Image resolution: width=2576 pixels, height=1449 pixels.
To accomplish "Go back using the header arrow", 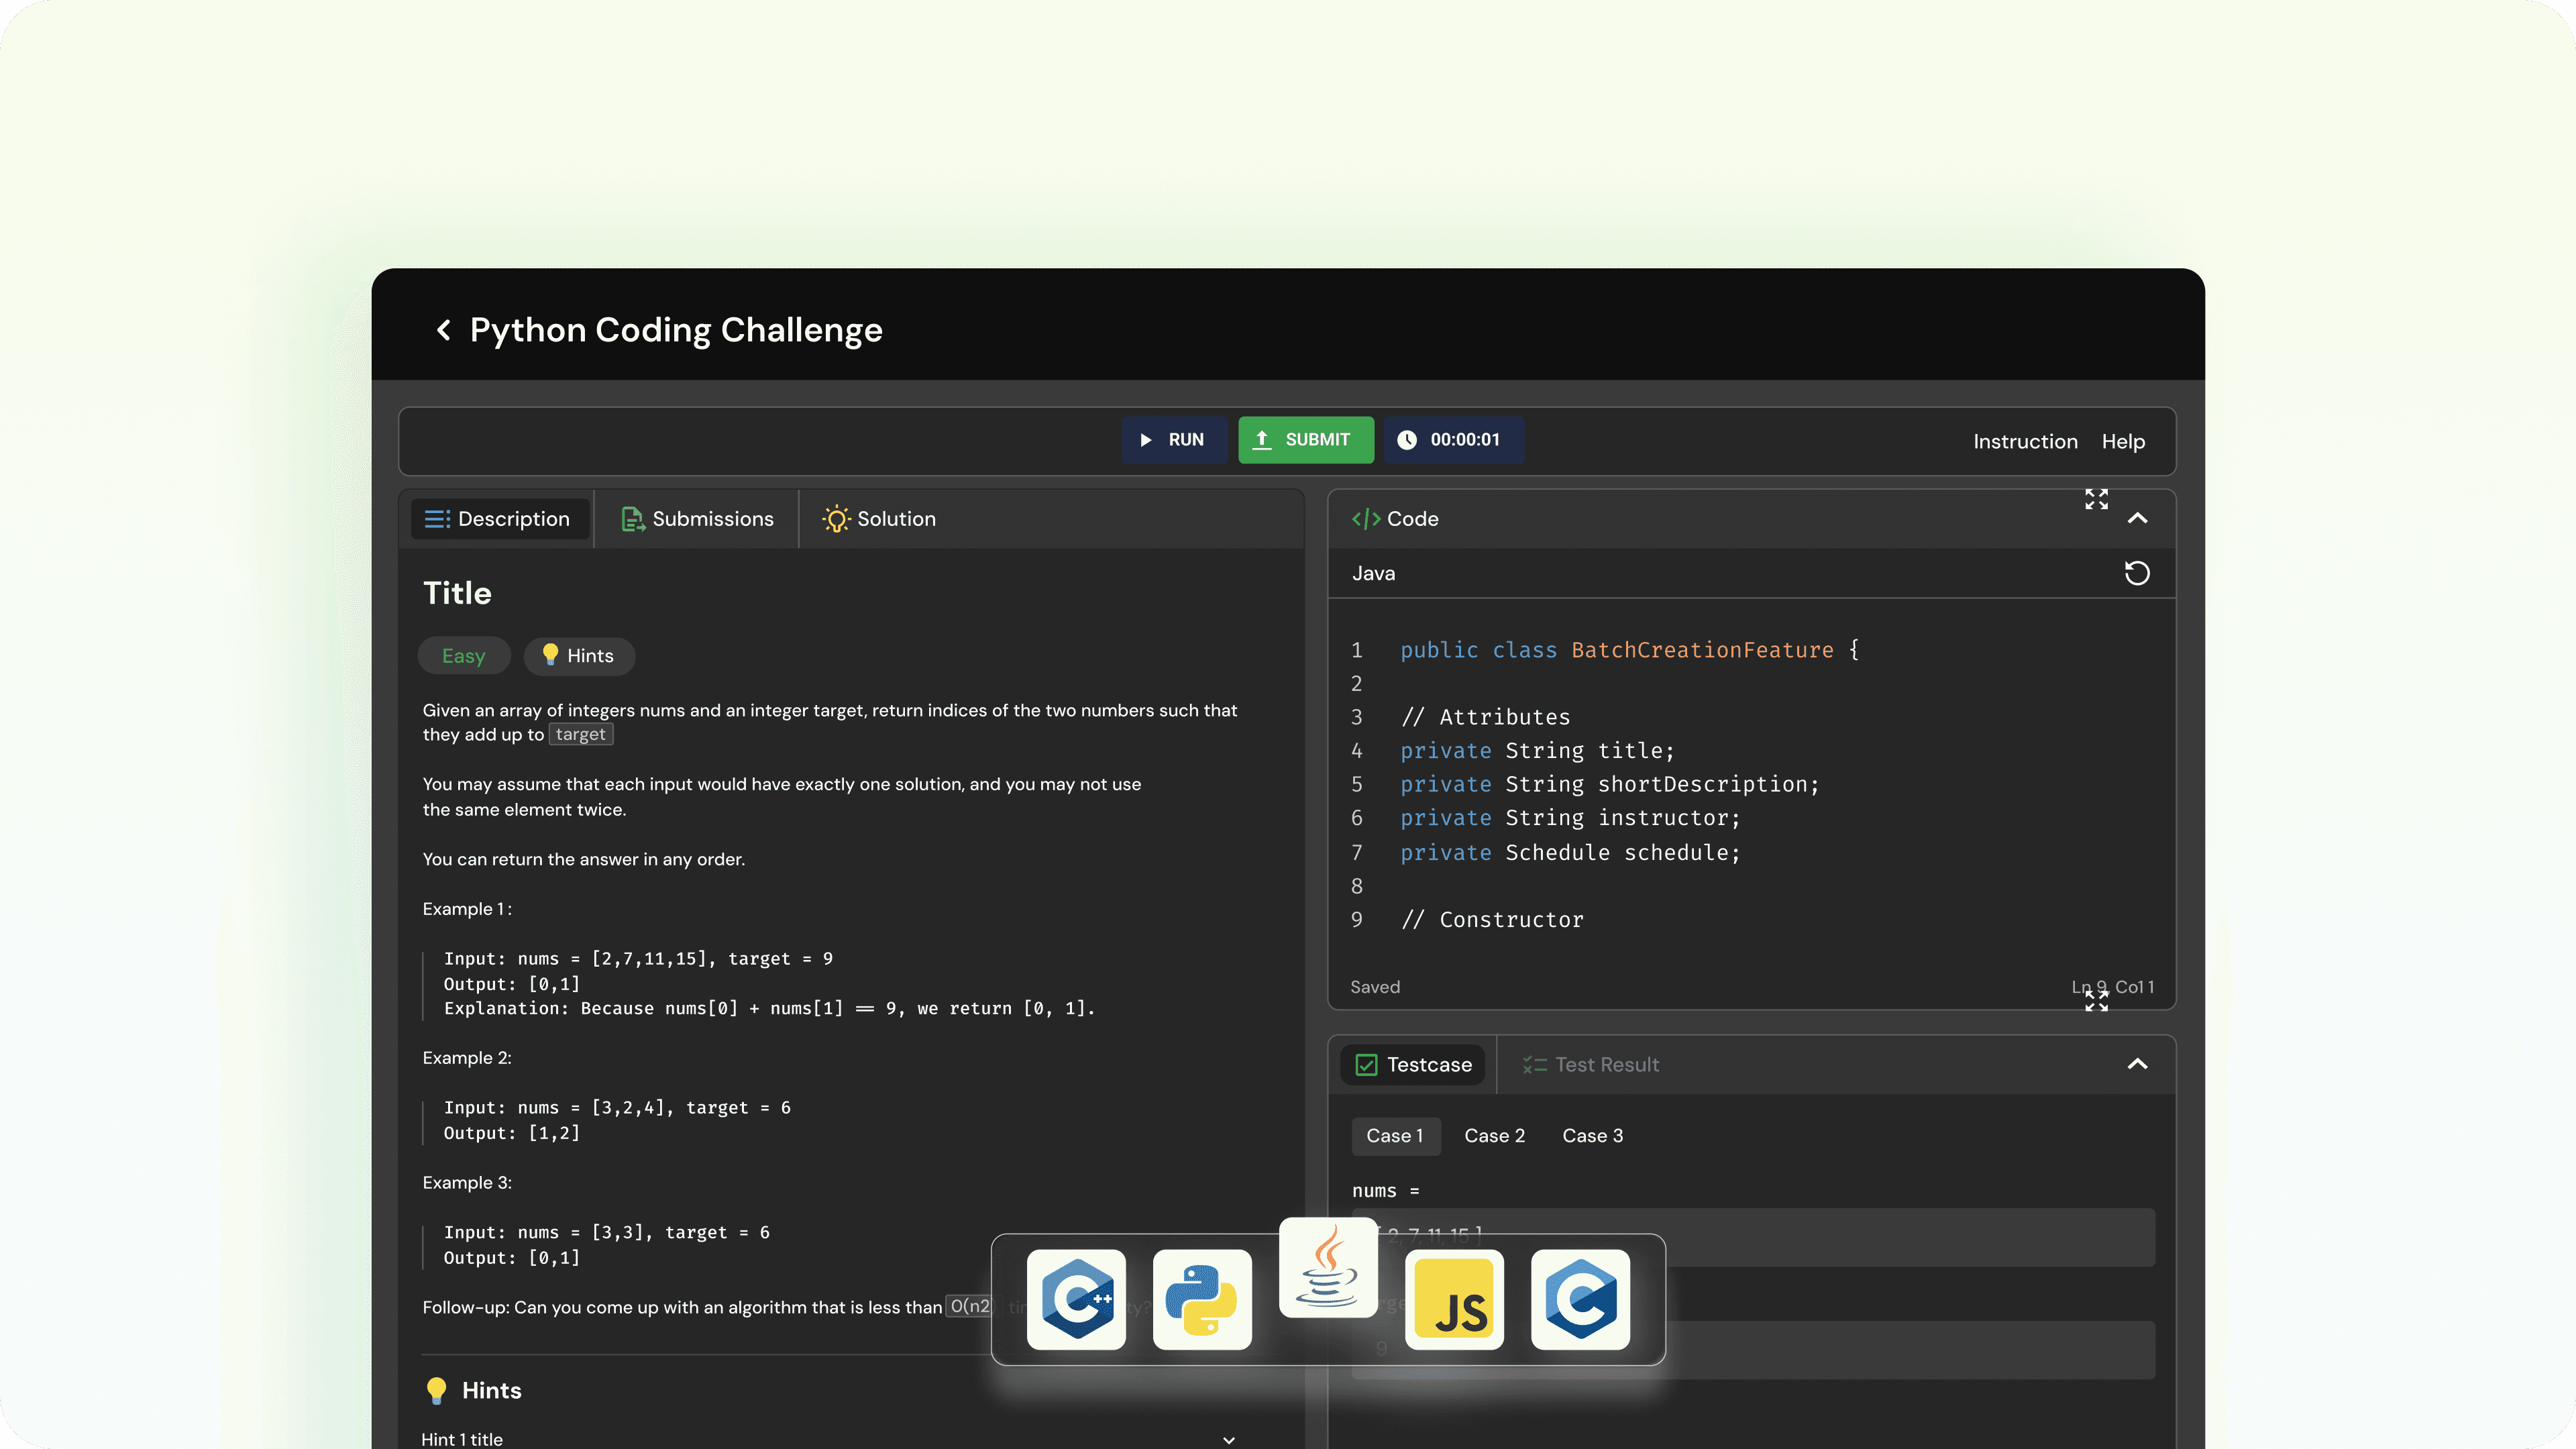I will pyautogui.click(x=444, y=330).
